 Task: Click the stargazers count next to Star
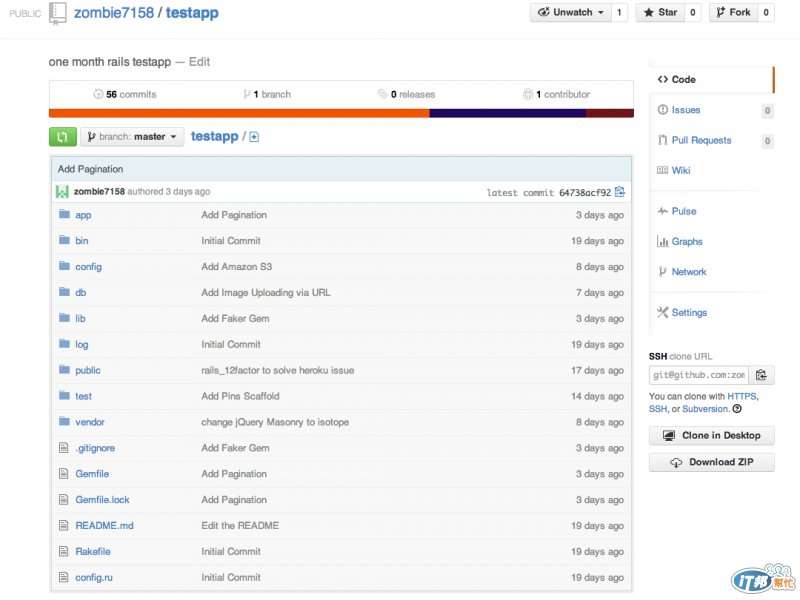click(692, 12)
